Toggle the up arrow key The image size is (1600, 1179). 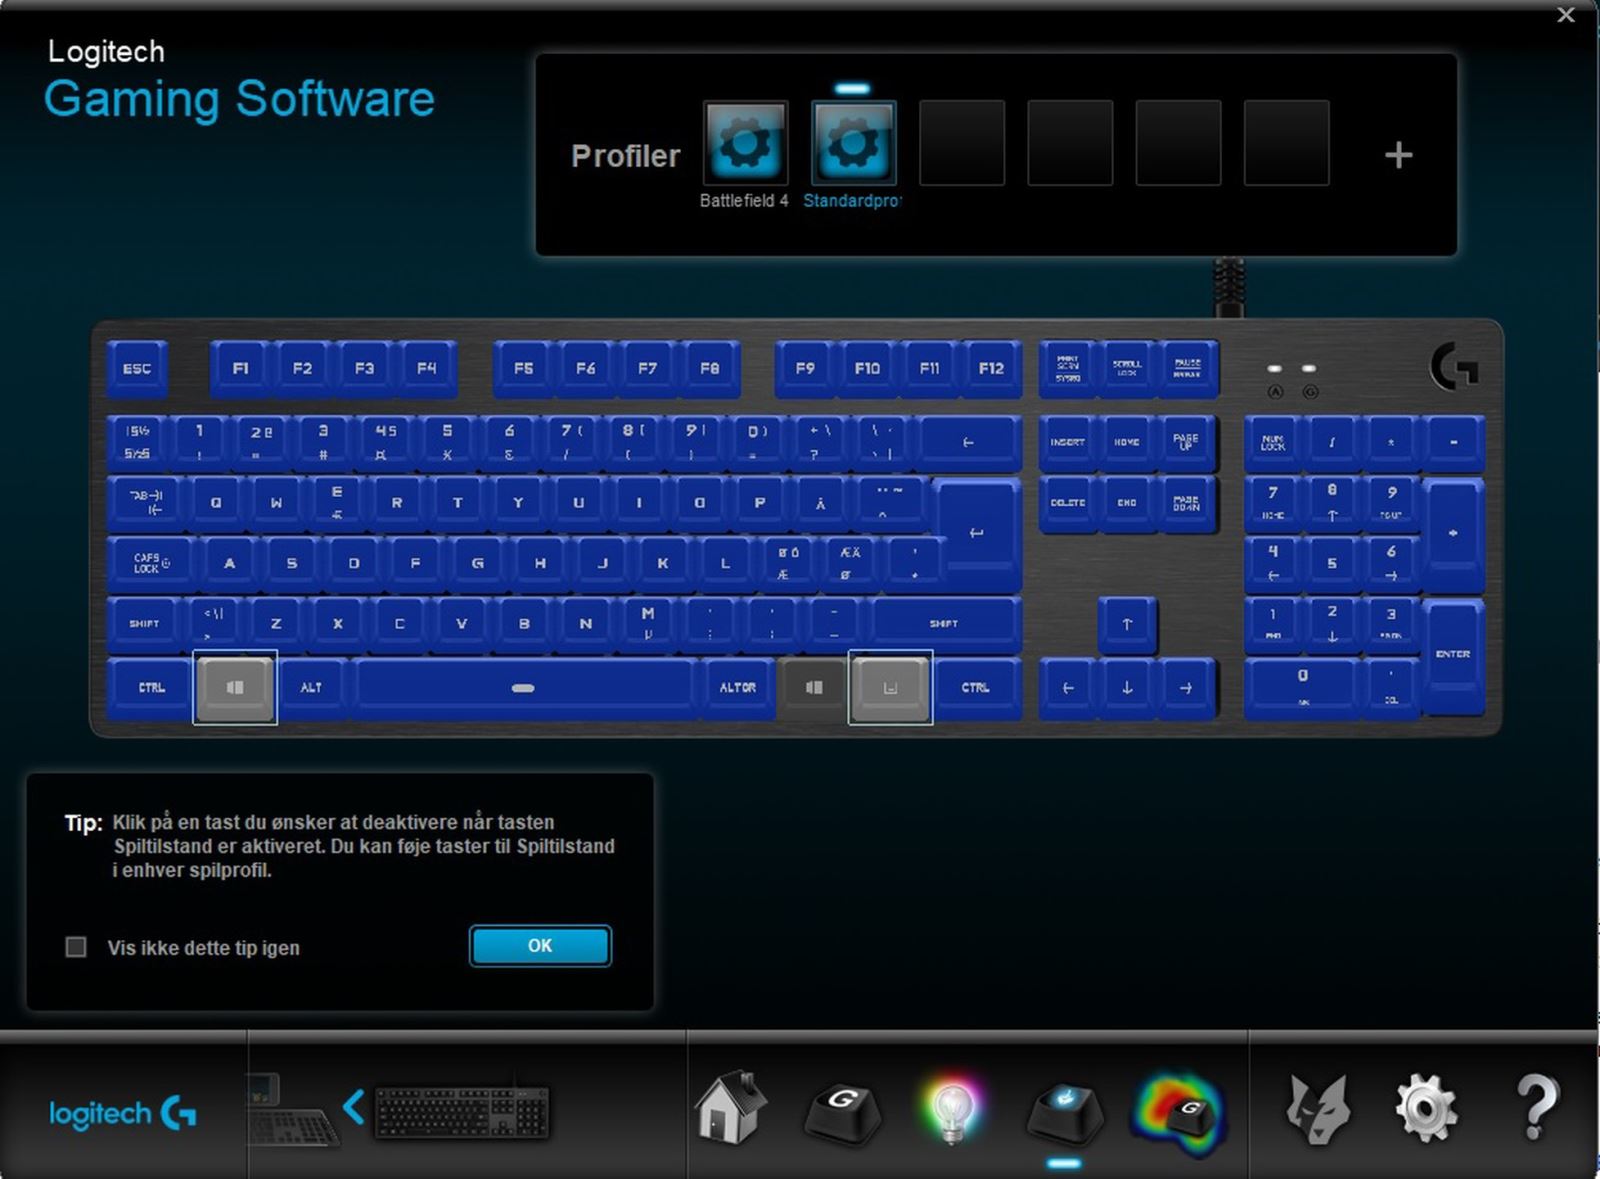[1127, 624]
